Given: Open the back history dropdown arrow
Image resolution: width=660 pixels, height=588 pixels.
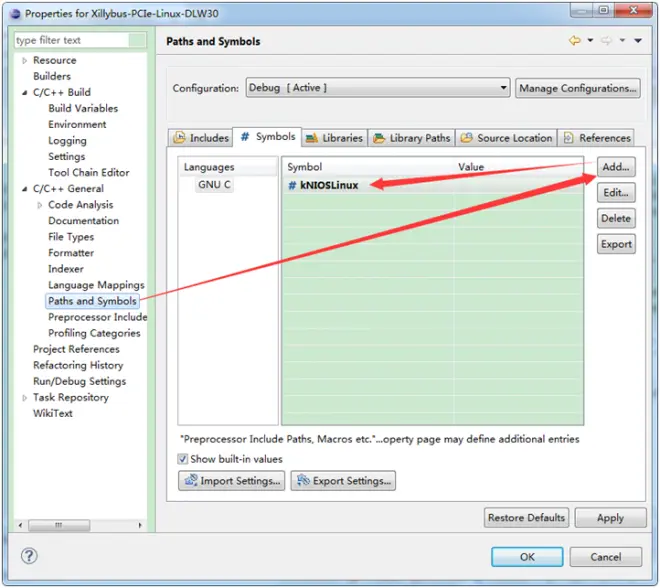Looking at the screenshot, I should click(590, 40).
